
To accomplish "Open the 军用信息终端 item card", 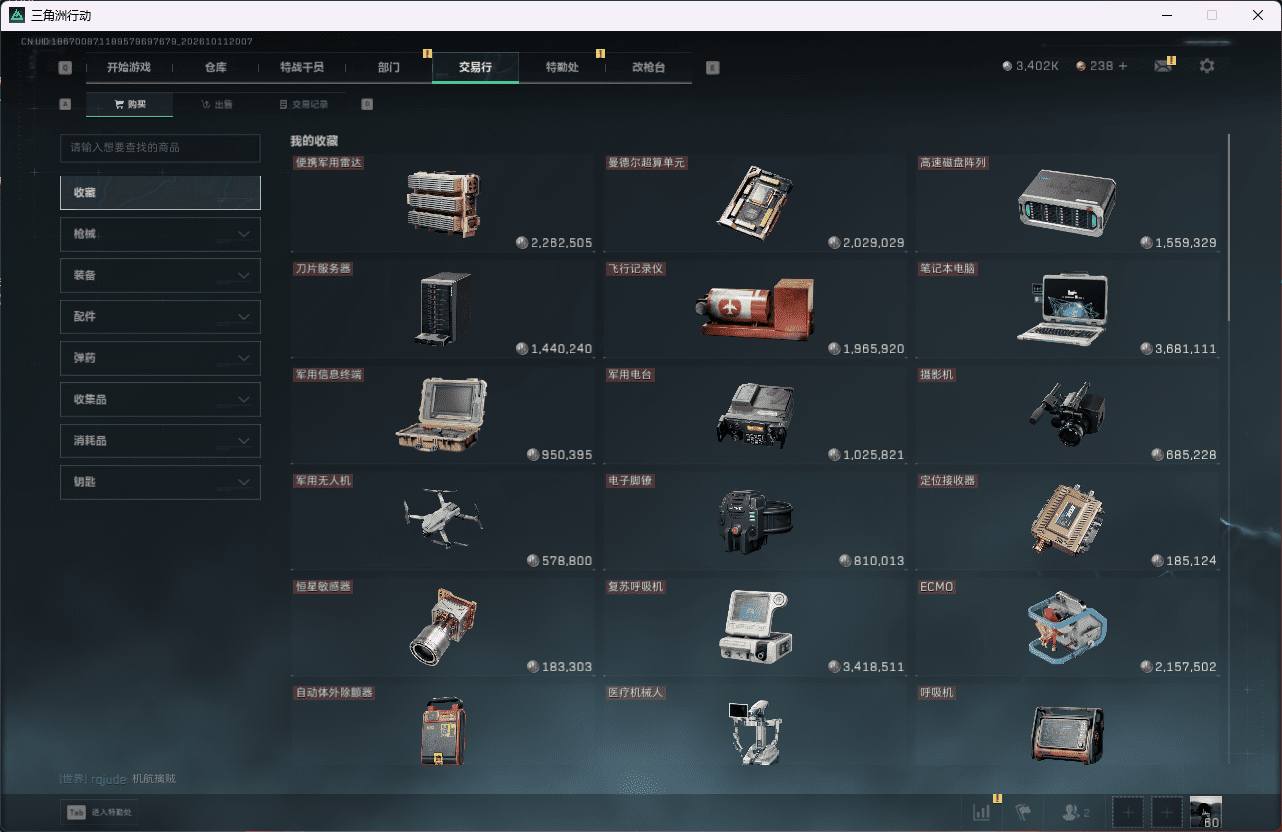I will click(442, 415).
